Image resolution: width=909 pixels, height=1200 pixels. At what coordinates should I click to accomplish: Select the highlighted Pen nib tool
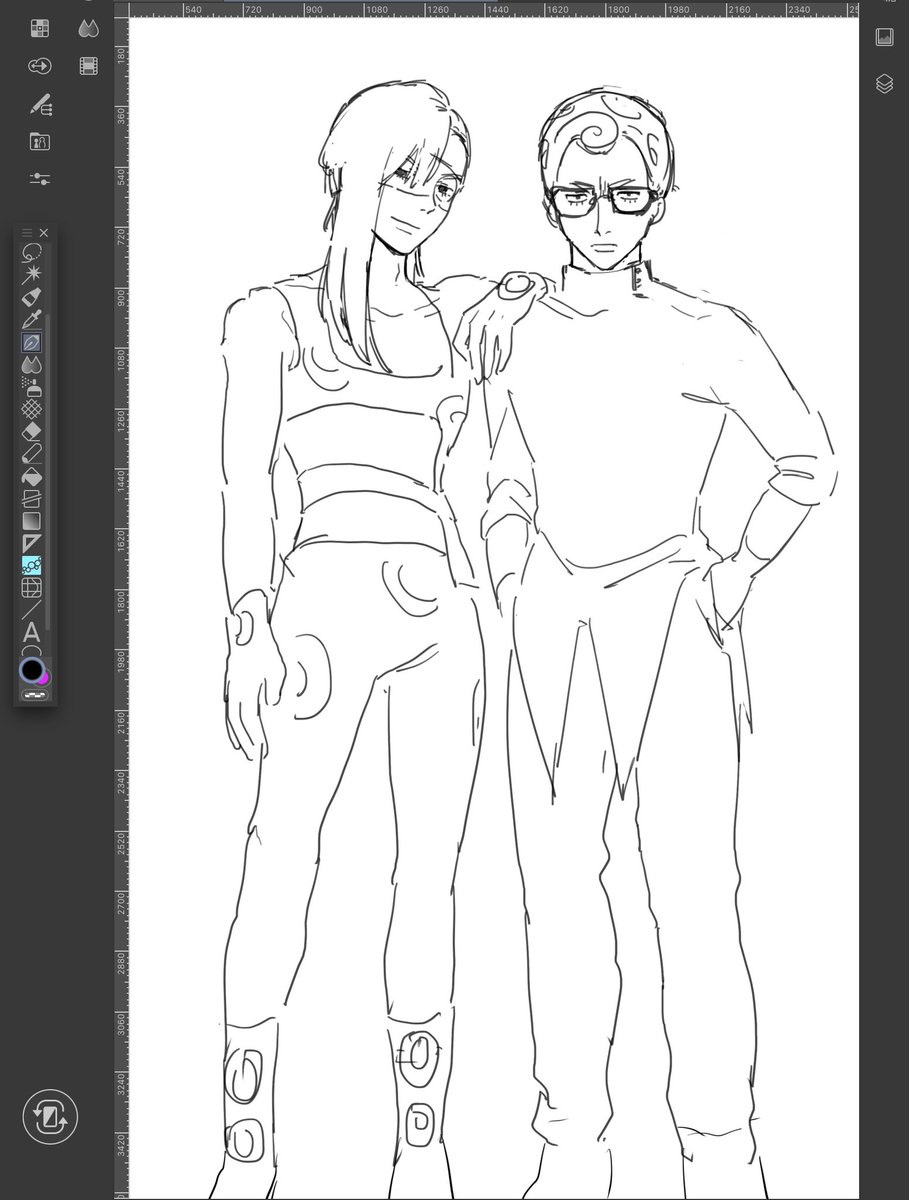31,343
